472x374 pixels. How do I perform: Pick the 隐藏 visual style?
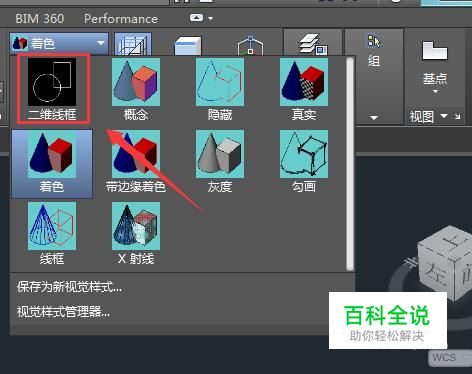[x=220, y=89]
